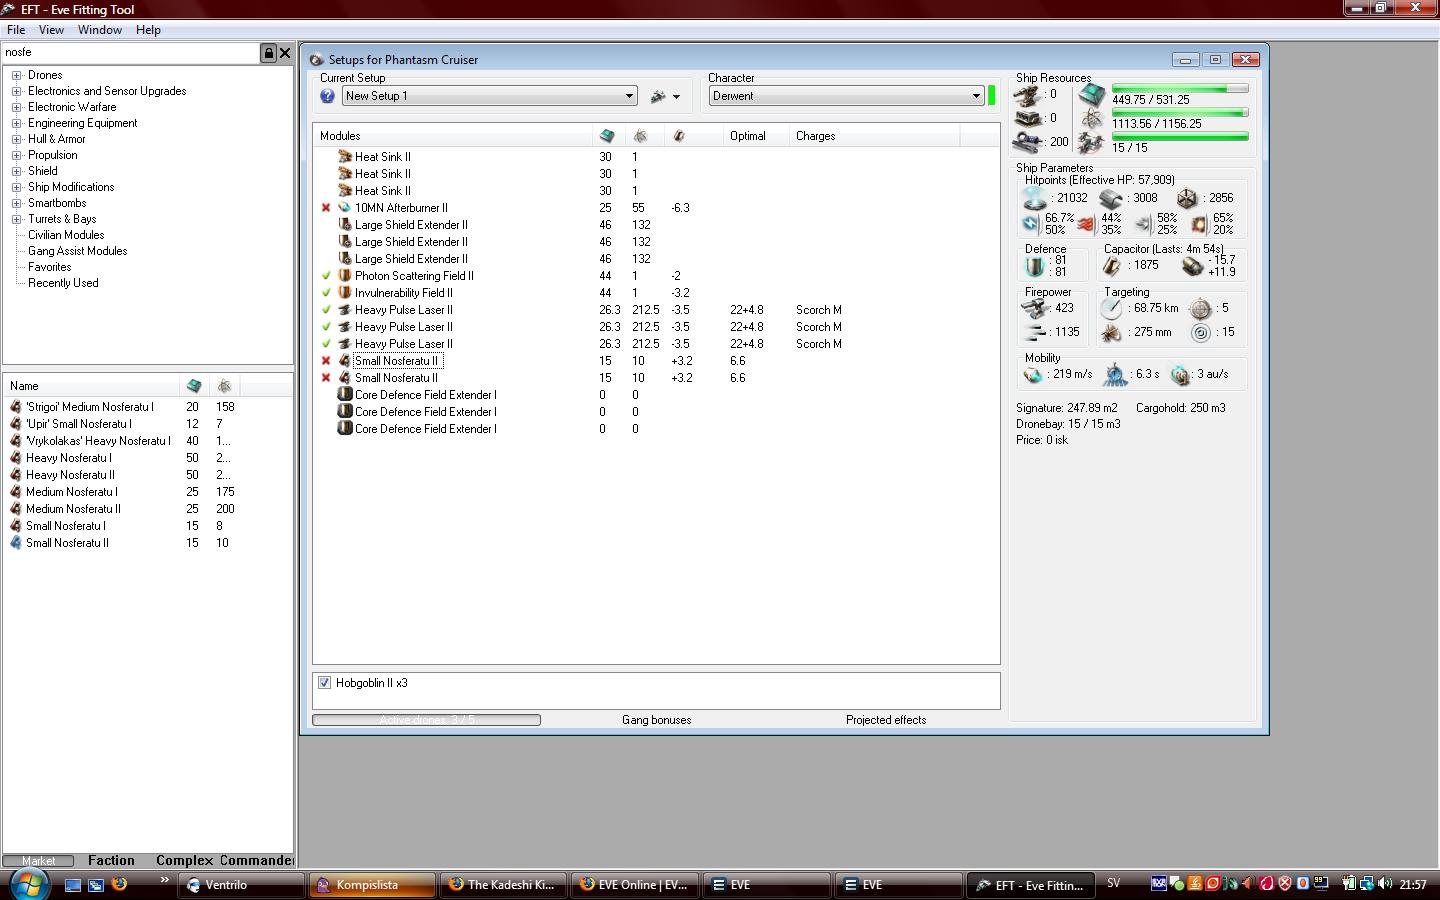Screen dimensions: 1440x900
Task: Click the shield hitpoints icon showing 21032
Action: pos(1035,198)
